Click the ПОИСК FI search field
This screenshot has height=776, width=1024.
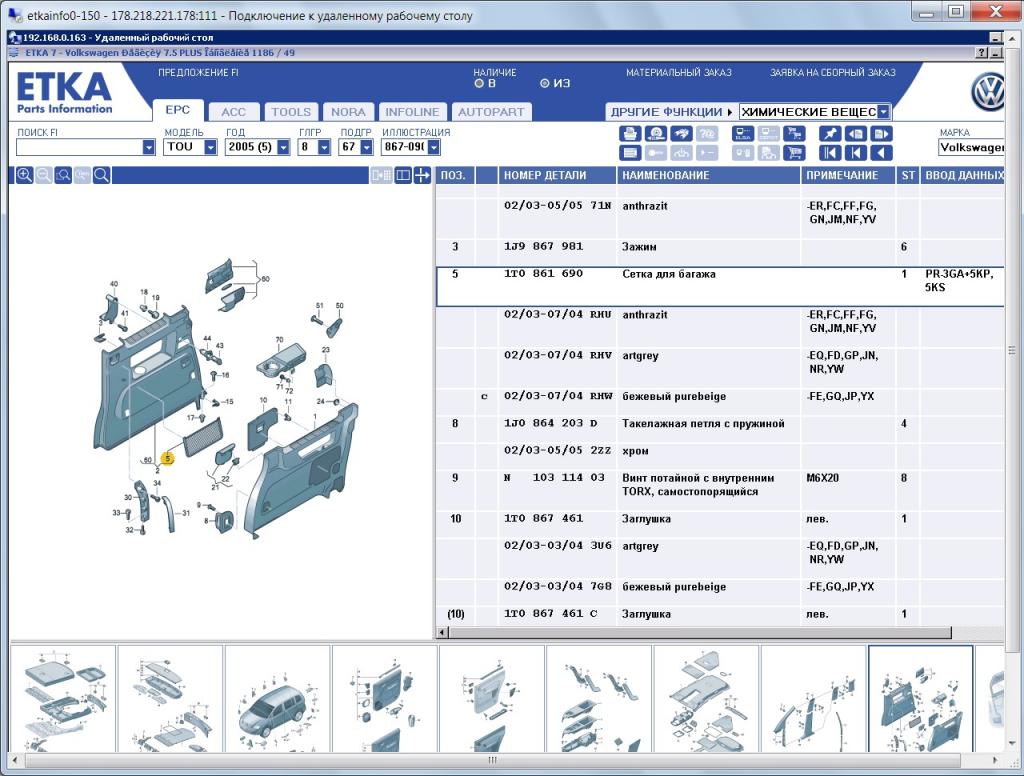80,148
